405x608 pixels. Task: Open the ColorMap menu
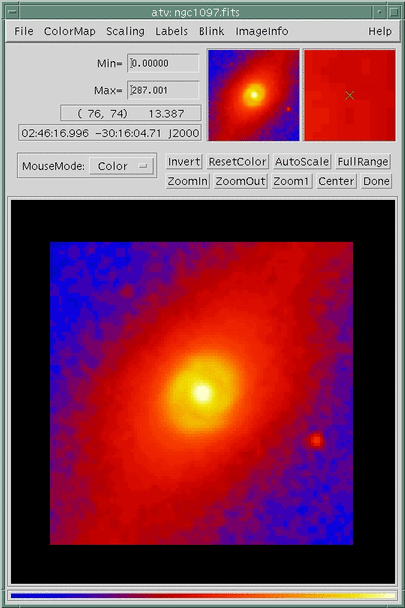tap(69, 31)
